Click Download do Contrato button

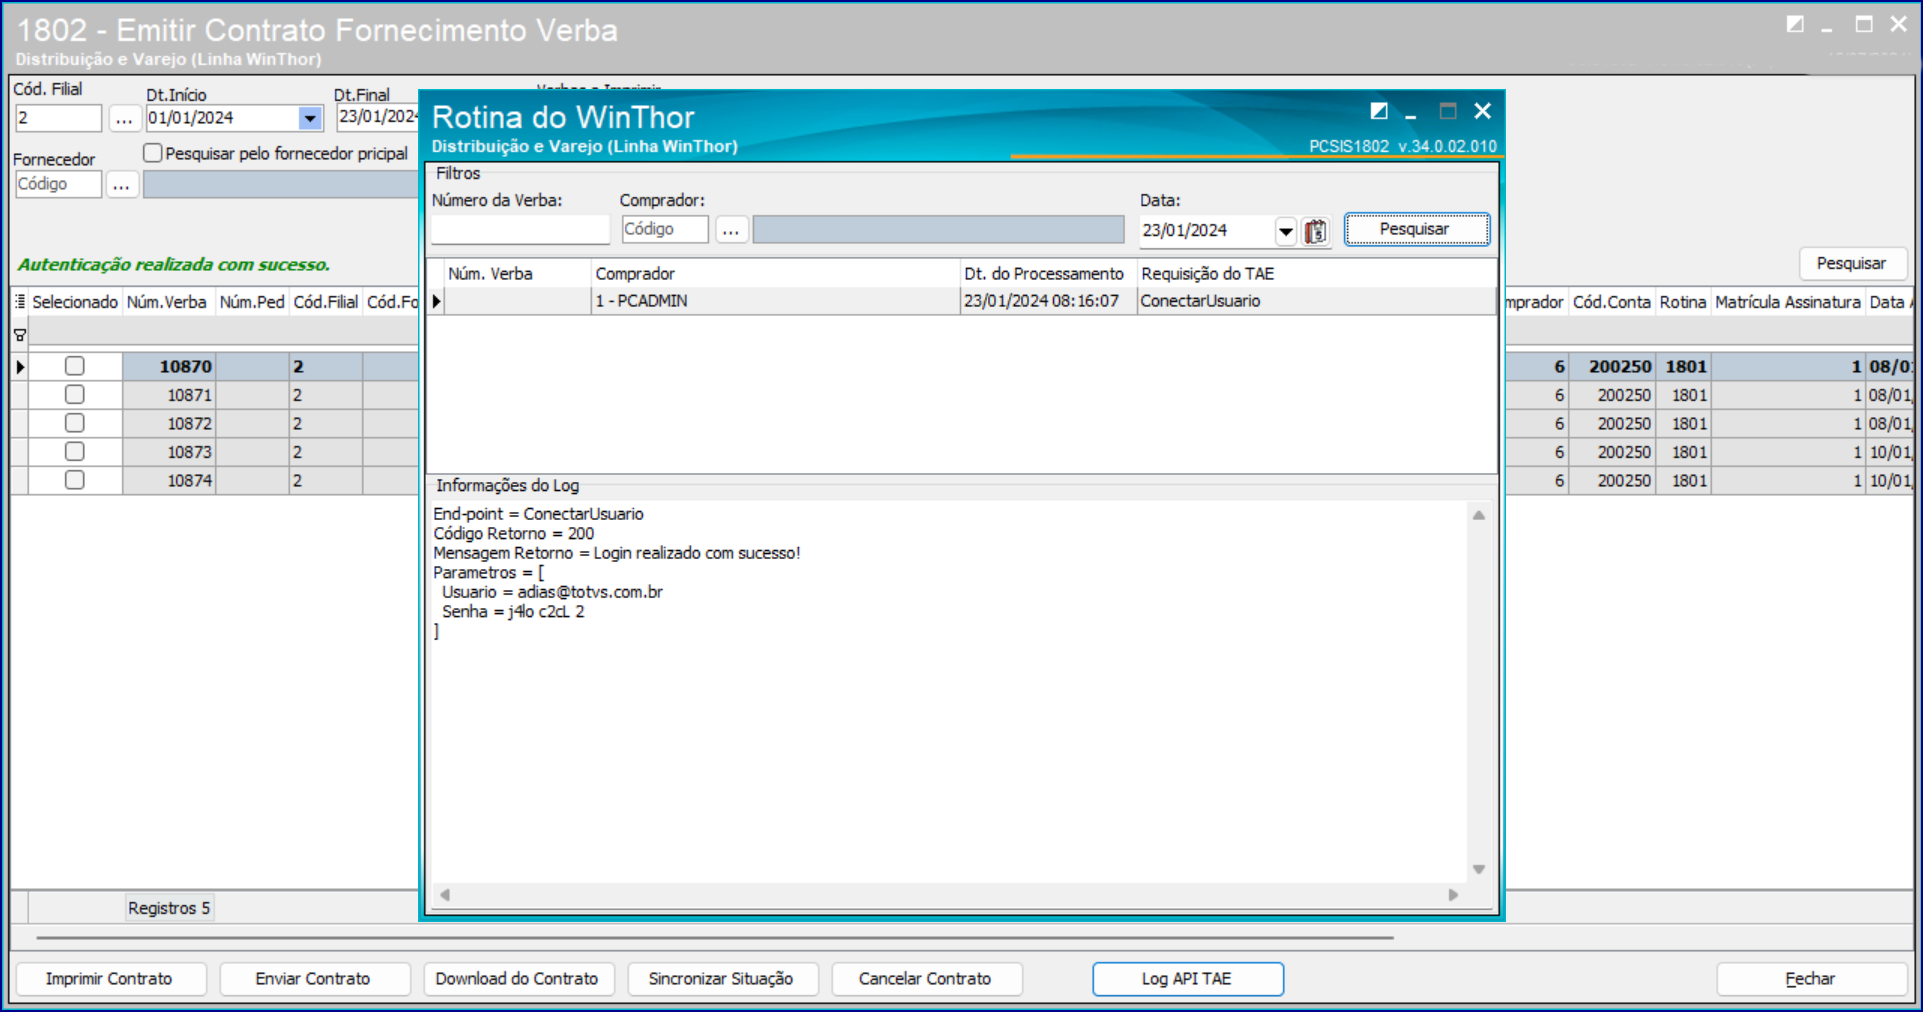(518, 979)
